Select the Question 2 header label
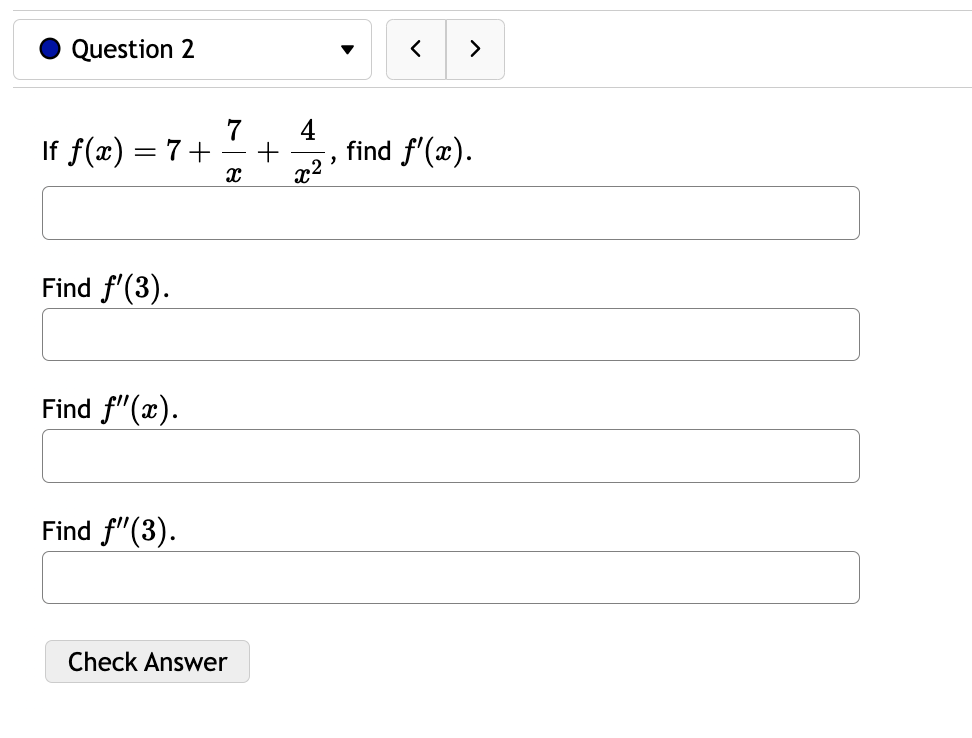 click(132, 48)
